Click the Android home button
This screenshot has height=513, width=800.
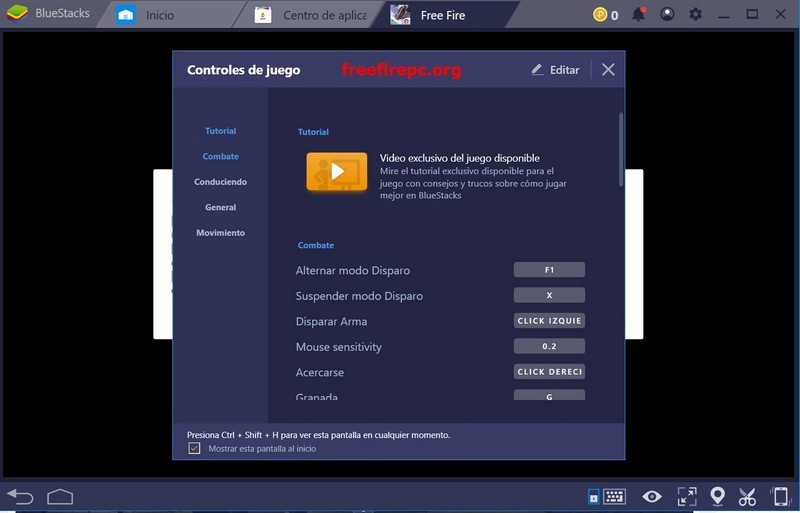(60, 496)
